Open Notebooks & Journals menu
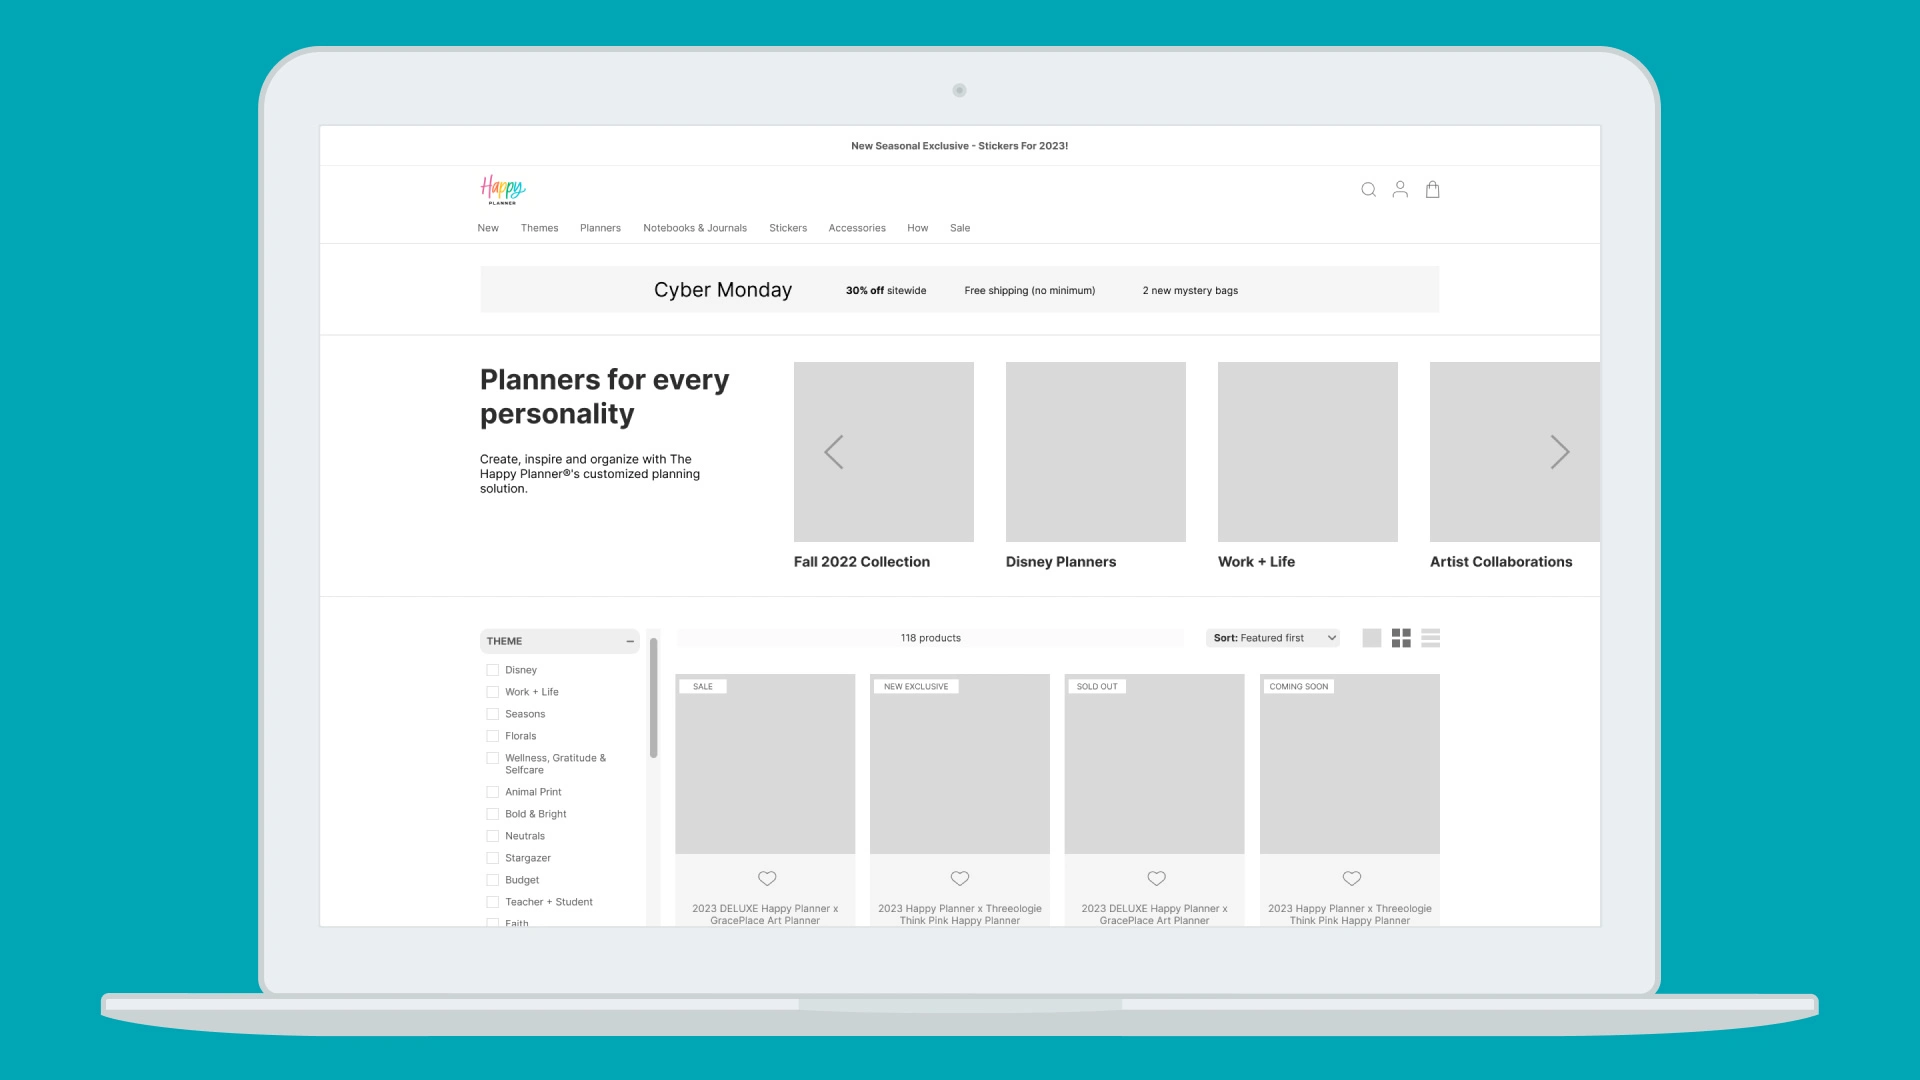 [695, 228]
